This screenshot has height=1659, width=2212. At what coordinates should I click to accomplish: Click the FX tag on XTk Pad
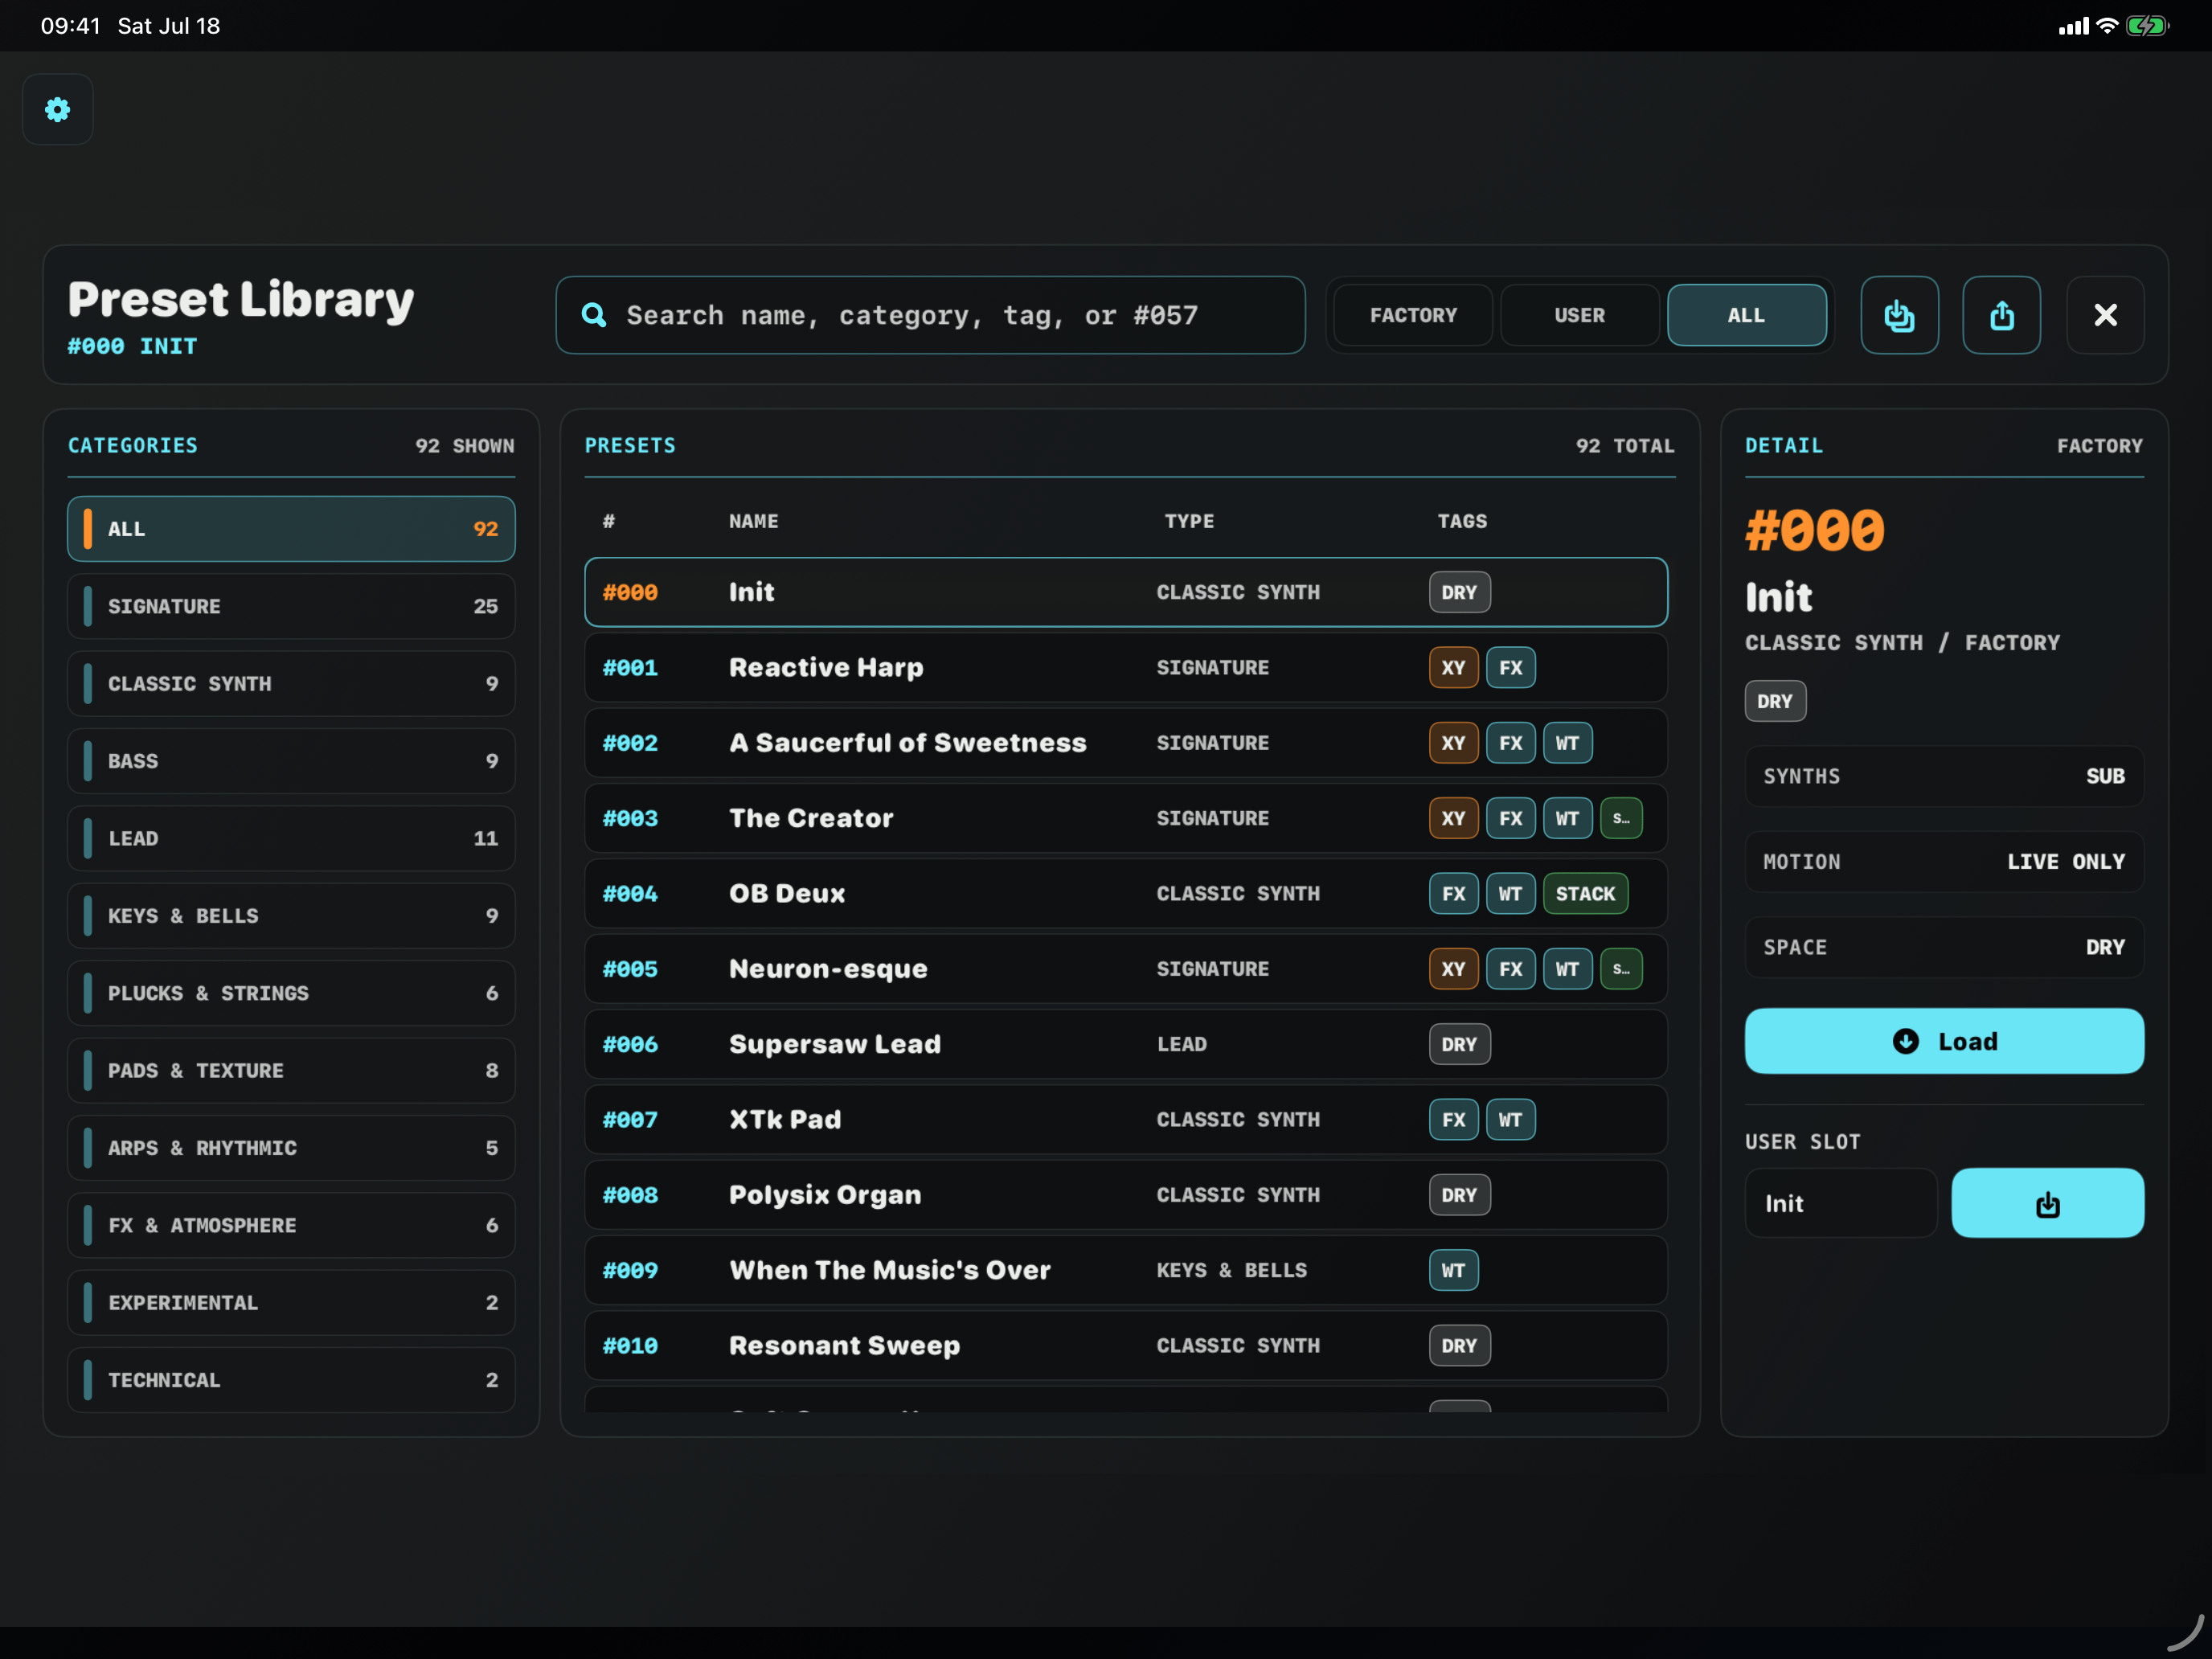click(x=1453, y=1119)
